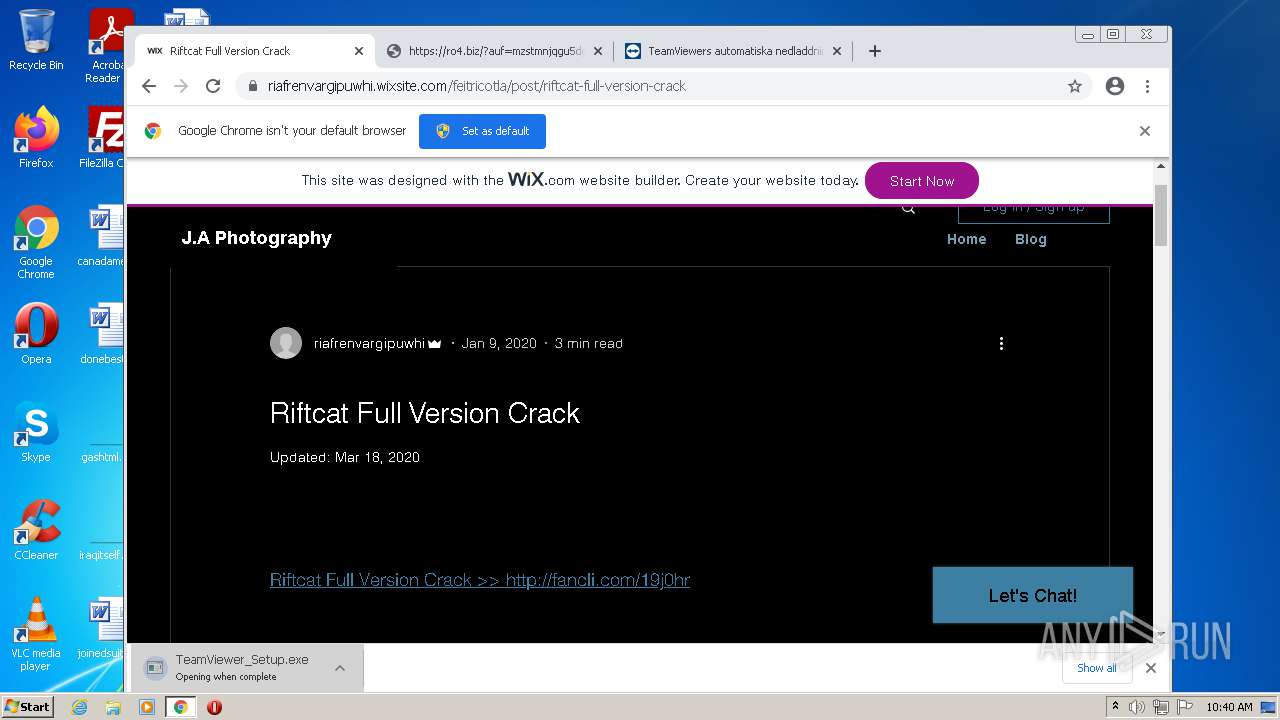Expand TeamViewer_Setup.exe download options
This screenshot has height=720, width=1280.
click(x=340, y=668)
